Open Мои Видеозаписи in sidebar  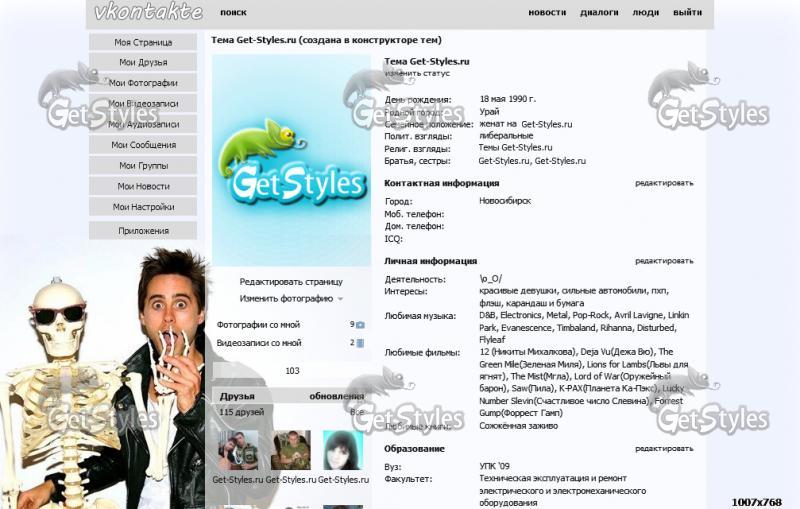coord(143,104)
